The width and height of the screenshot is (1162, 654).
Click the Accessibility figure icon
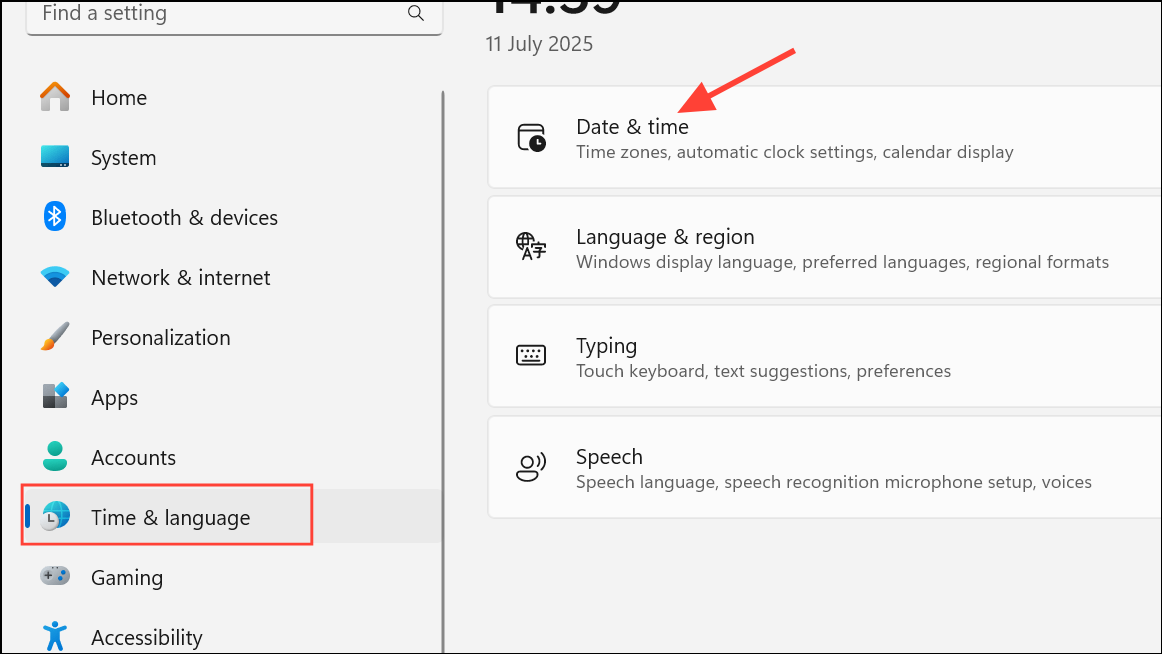[x=55, y=636]
